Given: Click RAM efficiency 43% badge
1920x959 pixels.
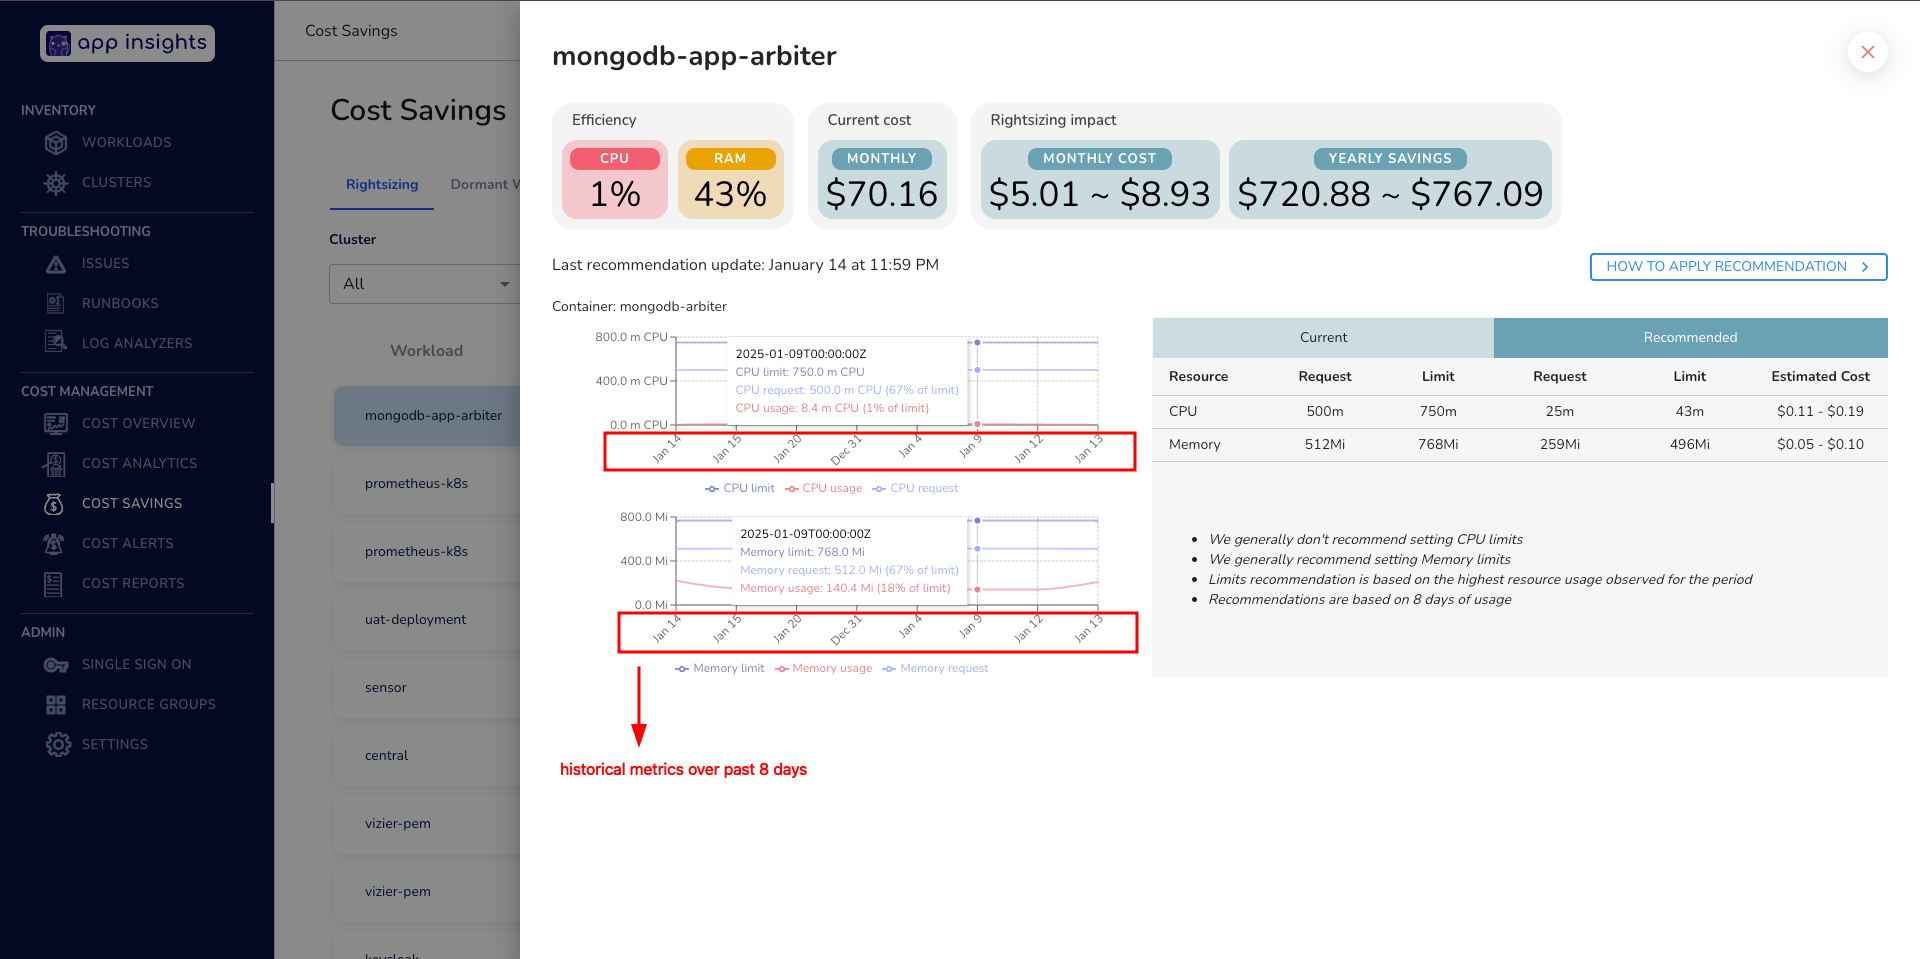Looking at the screenshot, I should click(x=731, y=180).
